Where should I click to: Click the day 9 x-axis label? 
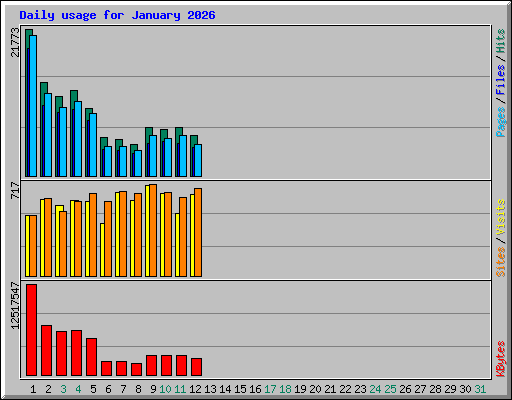point(153,389)
